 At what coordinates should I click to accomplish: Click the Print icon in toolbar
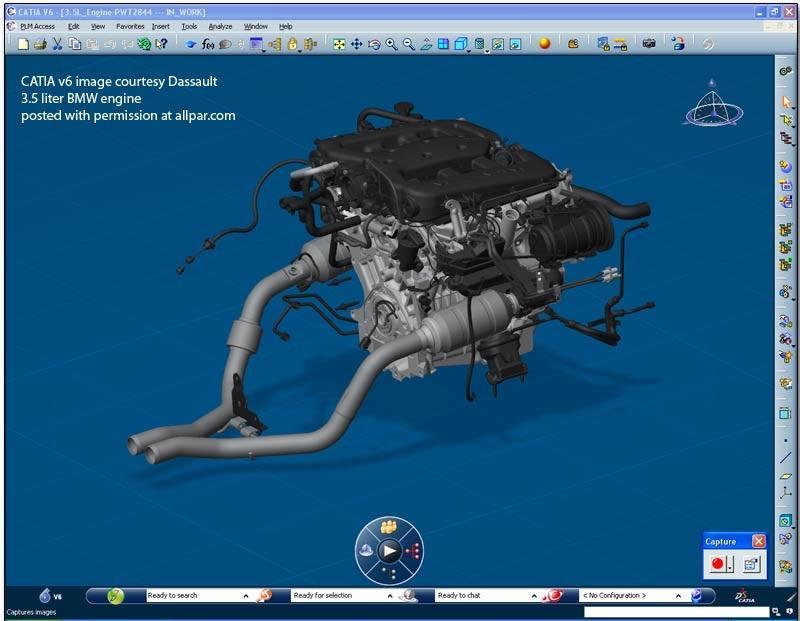(40, 44)
